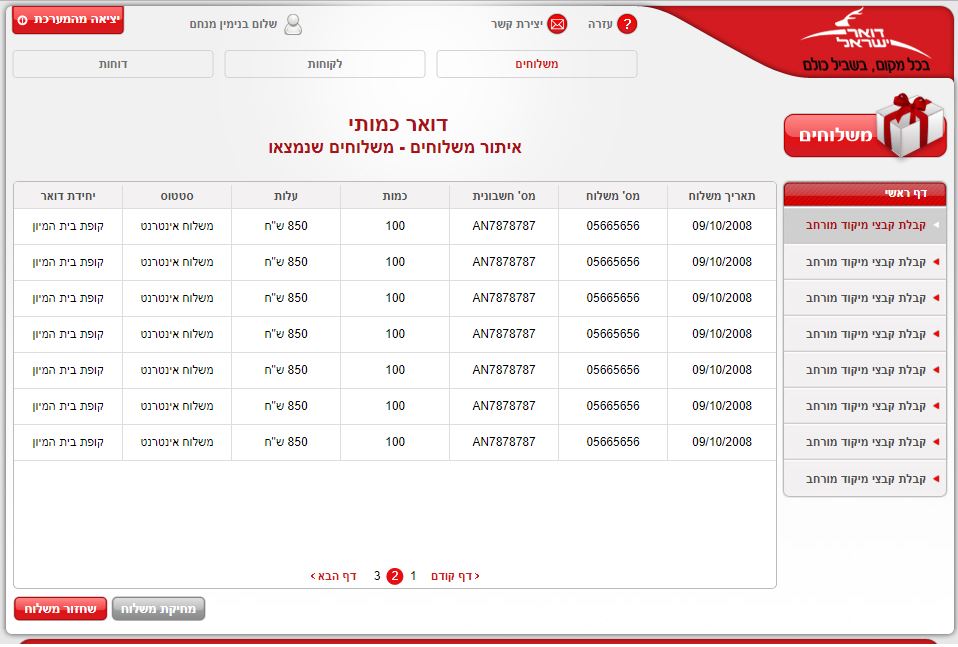This screenshot has height=647, width=958.
Task: Open the 'משלוחים' tab
Action: tap(536, 64)
